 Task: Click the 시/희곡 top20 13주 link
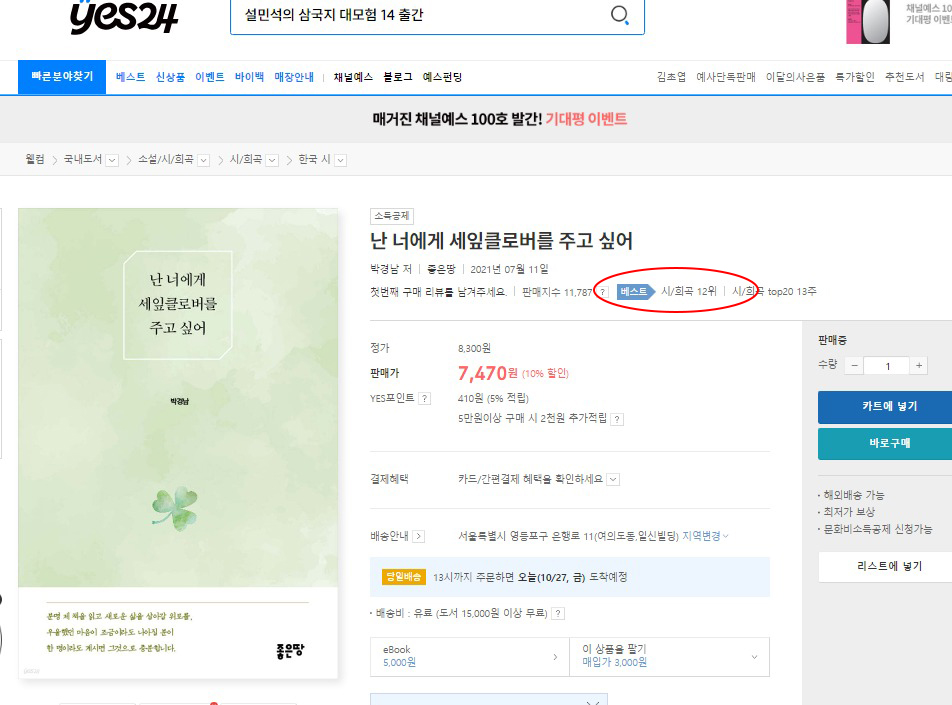click(x=774, y=291)
